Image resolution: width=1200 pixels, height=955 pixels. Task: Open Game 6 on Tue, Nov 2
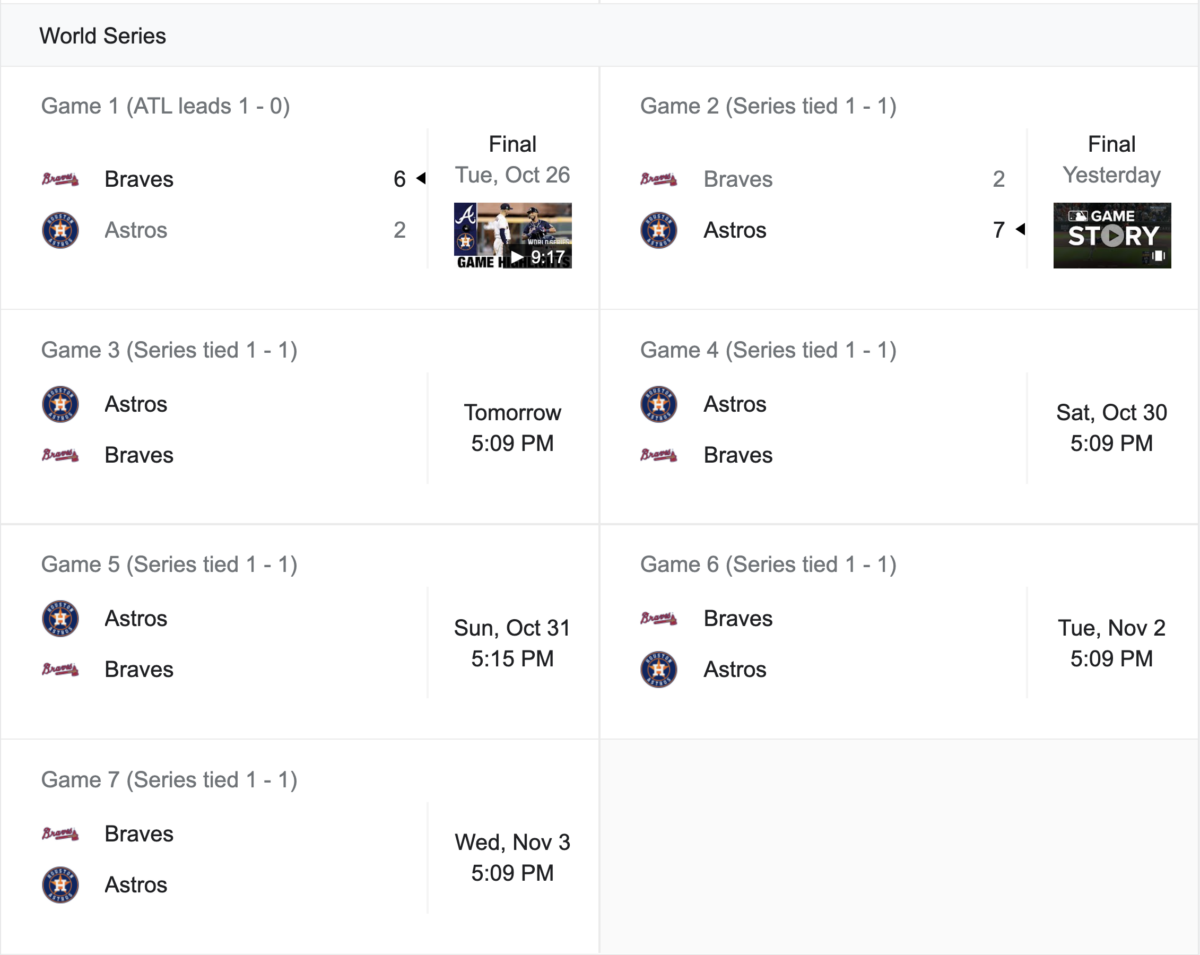pos(899,631)
